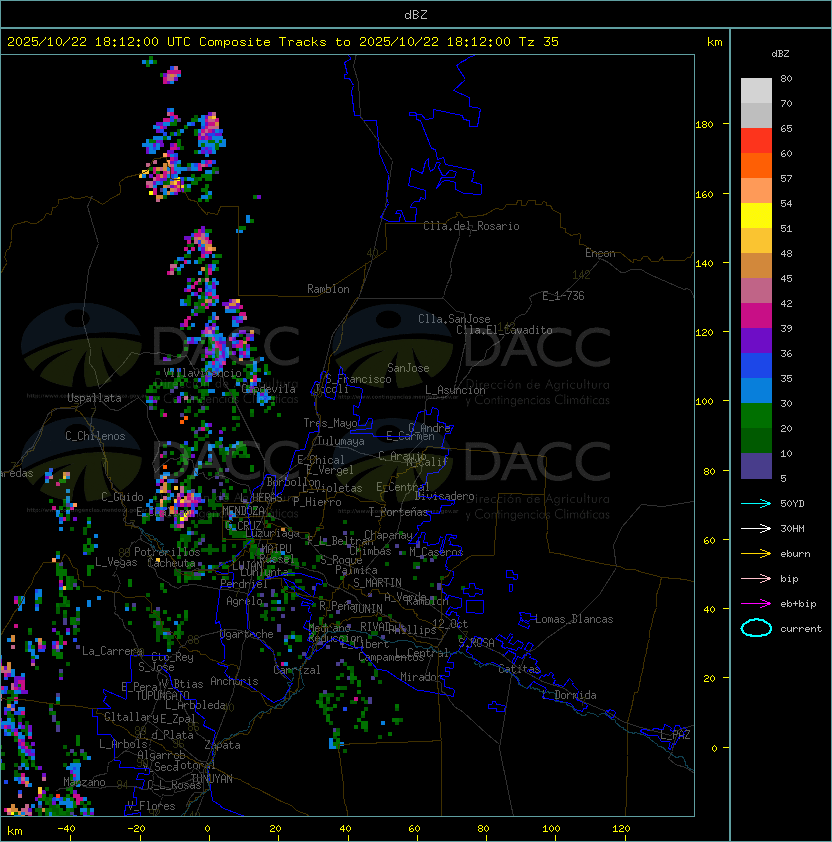Select the light blue 30-35 dBZ swatch

756,391
